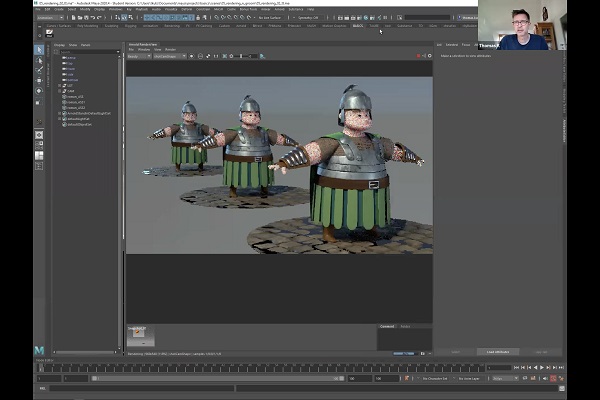Screen dimensions: 600x400
Task: Select the Rotate tool in the toolbox
Action: tap(39, 91)
